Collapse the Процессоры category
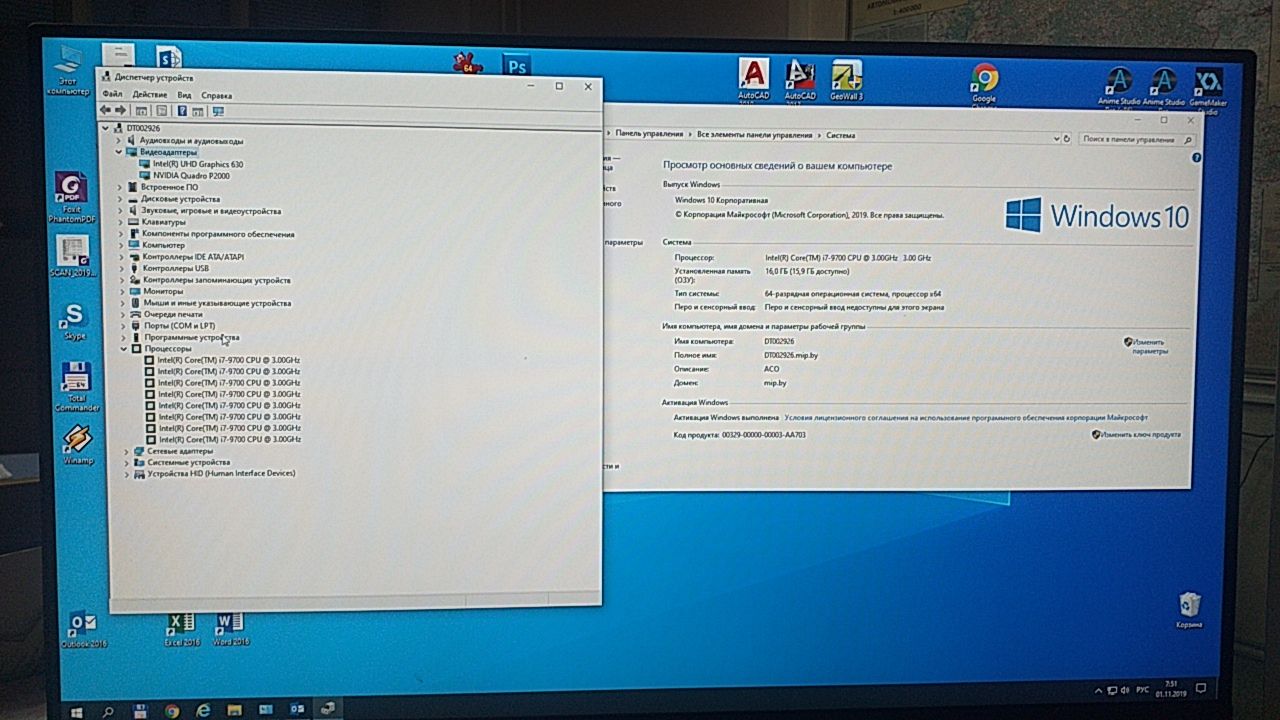 tap(124, 349)
